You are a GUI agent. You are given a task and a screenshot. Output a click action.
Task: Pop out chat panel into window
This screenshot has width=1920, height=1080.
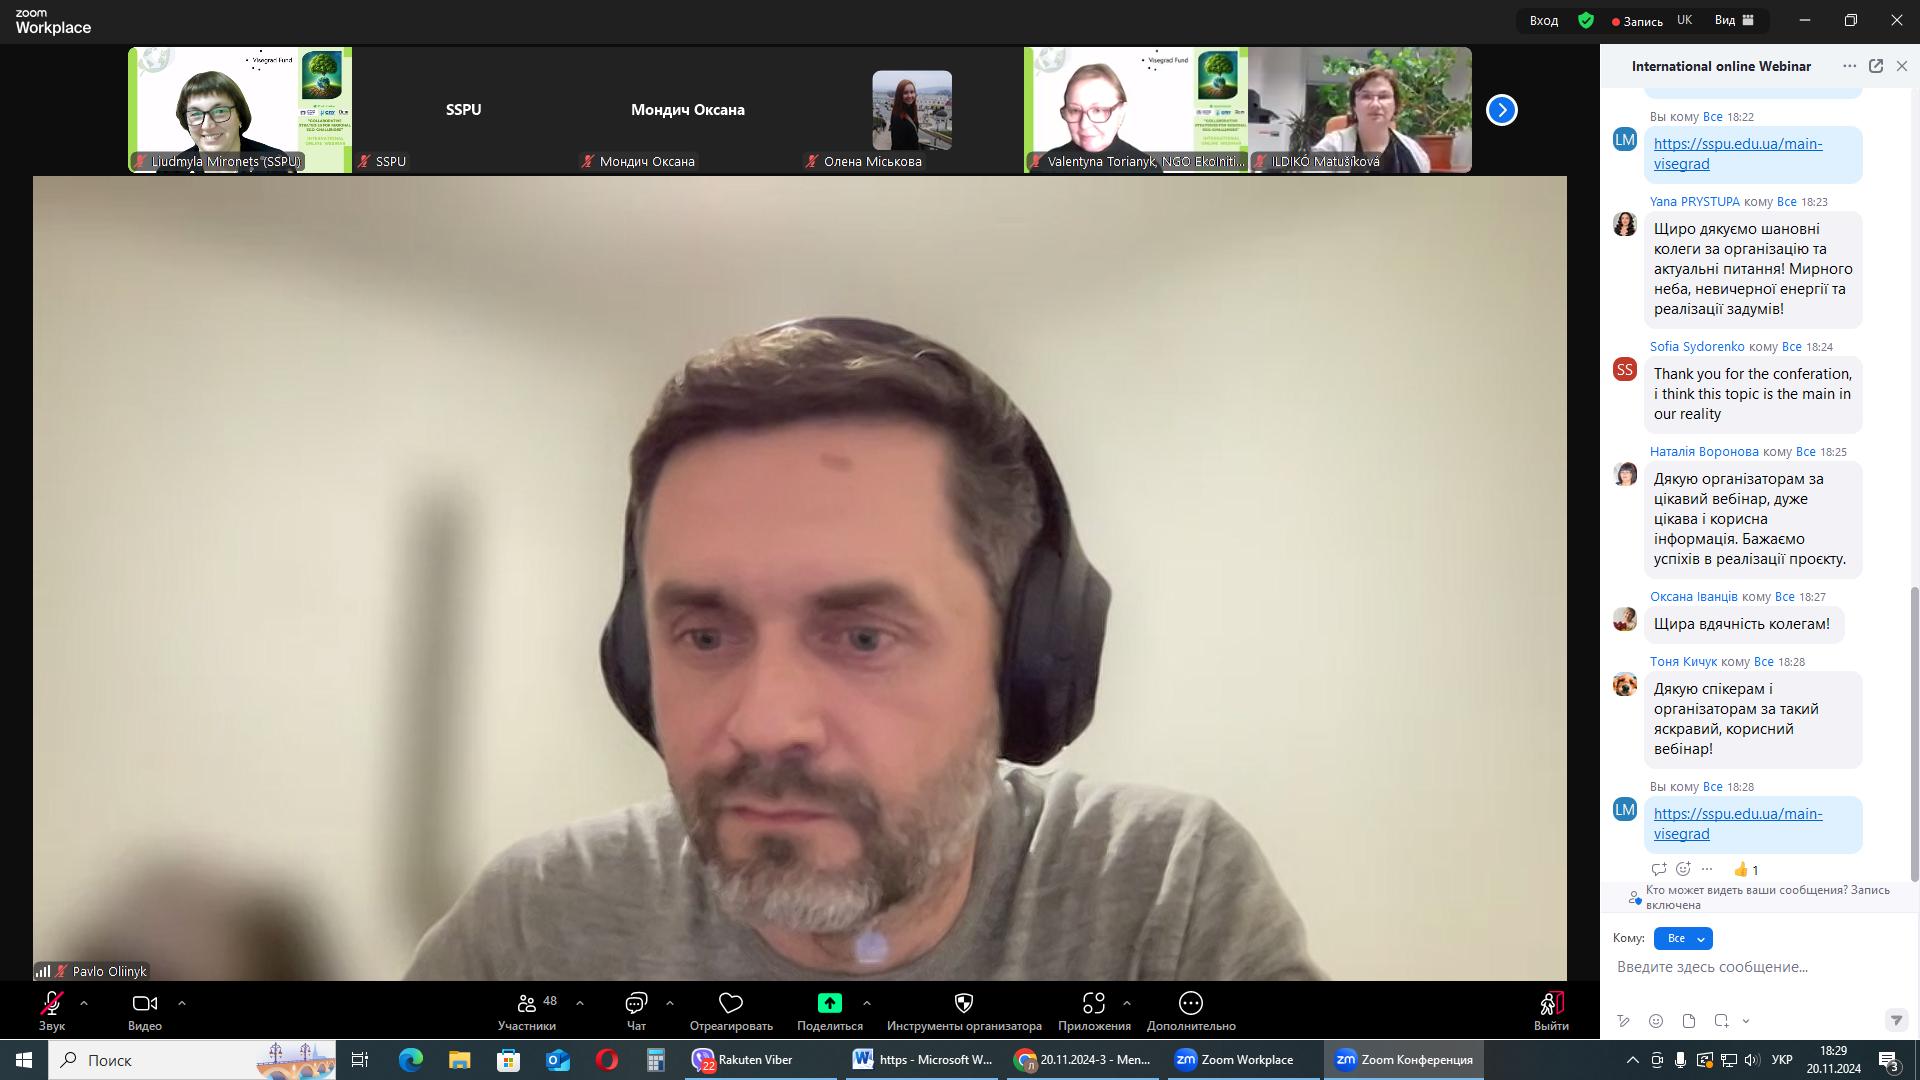(x=1876, y=66)
